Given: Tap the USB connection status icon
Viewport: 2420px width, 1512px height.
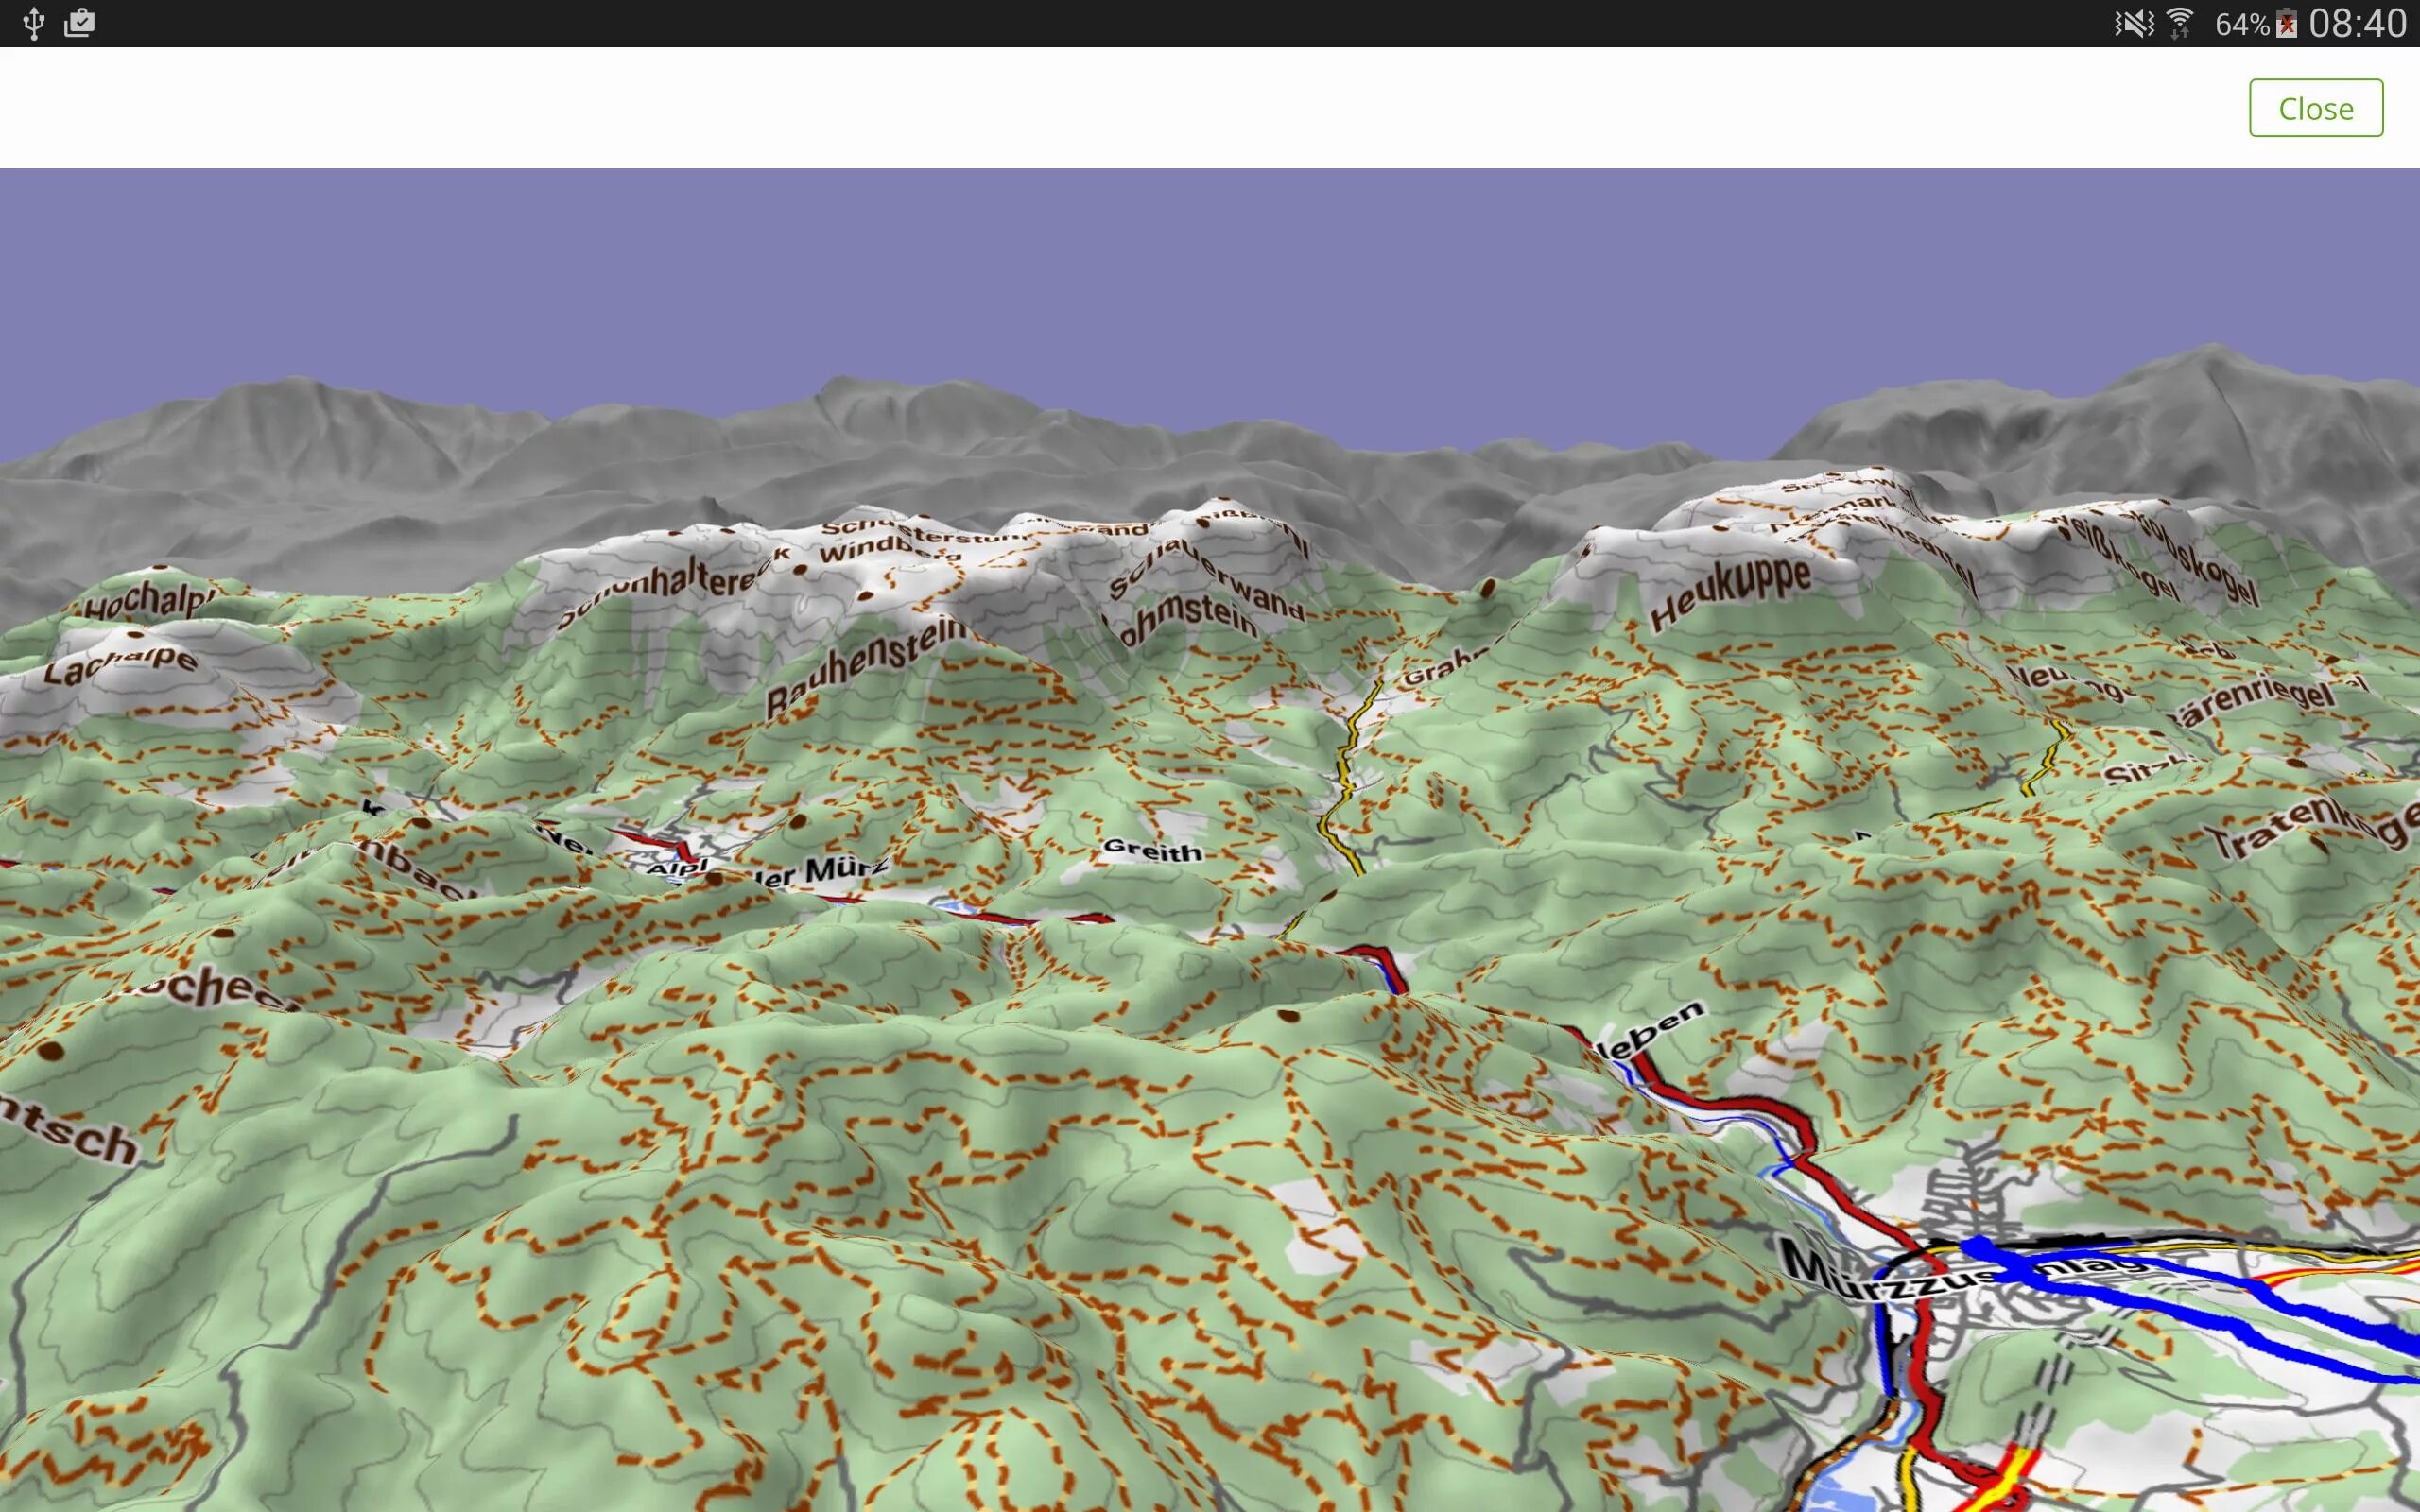Looking at the screenshot, I should coord(33,23).
